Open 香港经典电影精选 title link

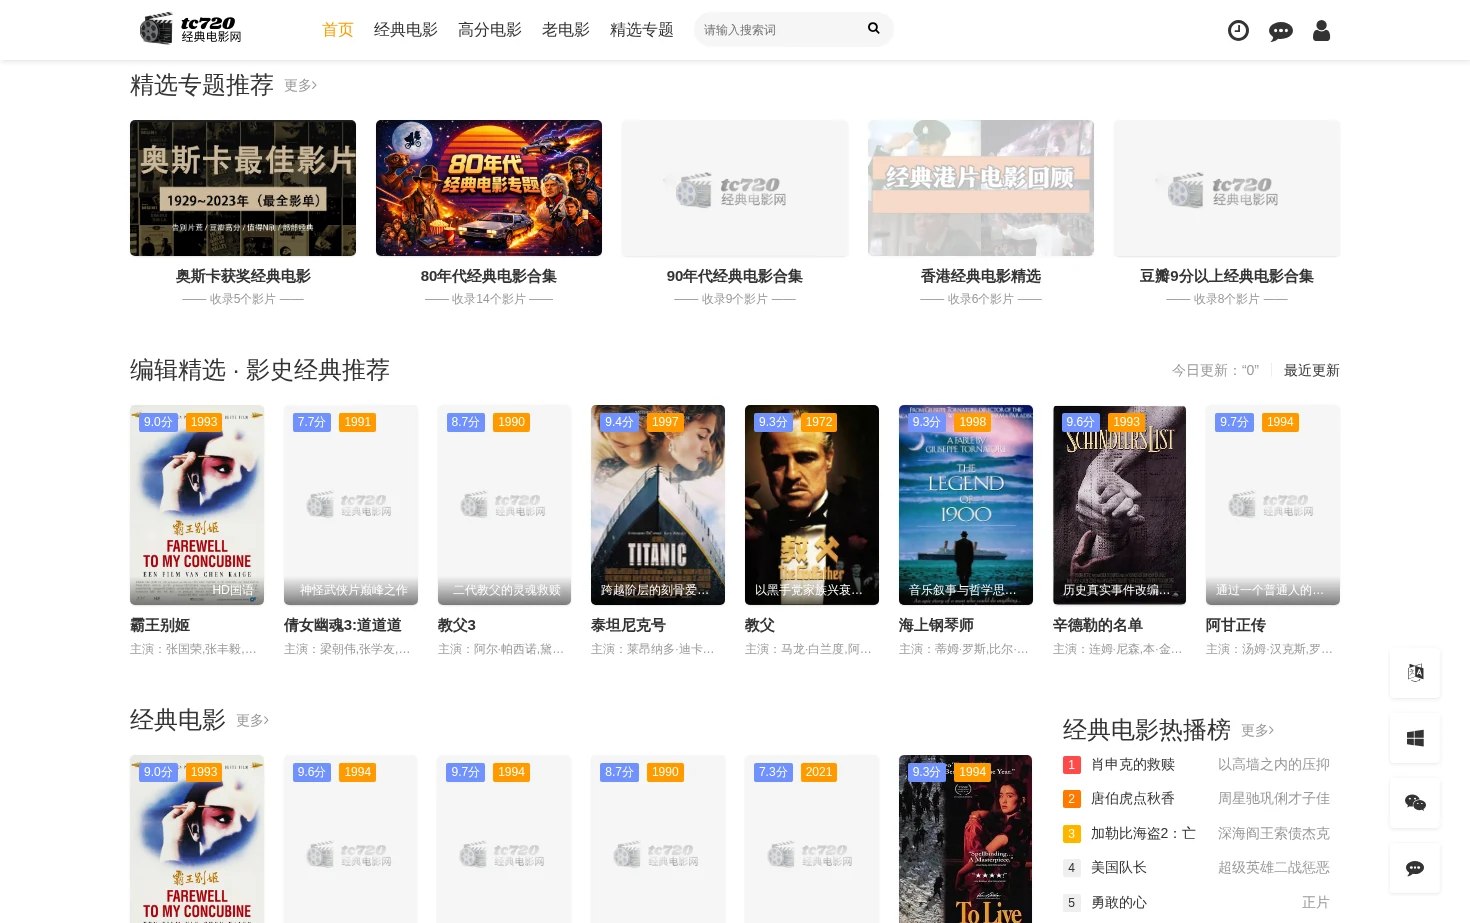click(x=981, y=276)
